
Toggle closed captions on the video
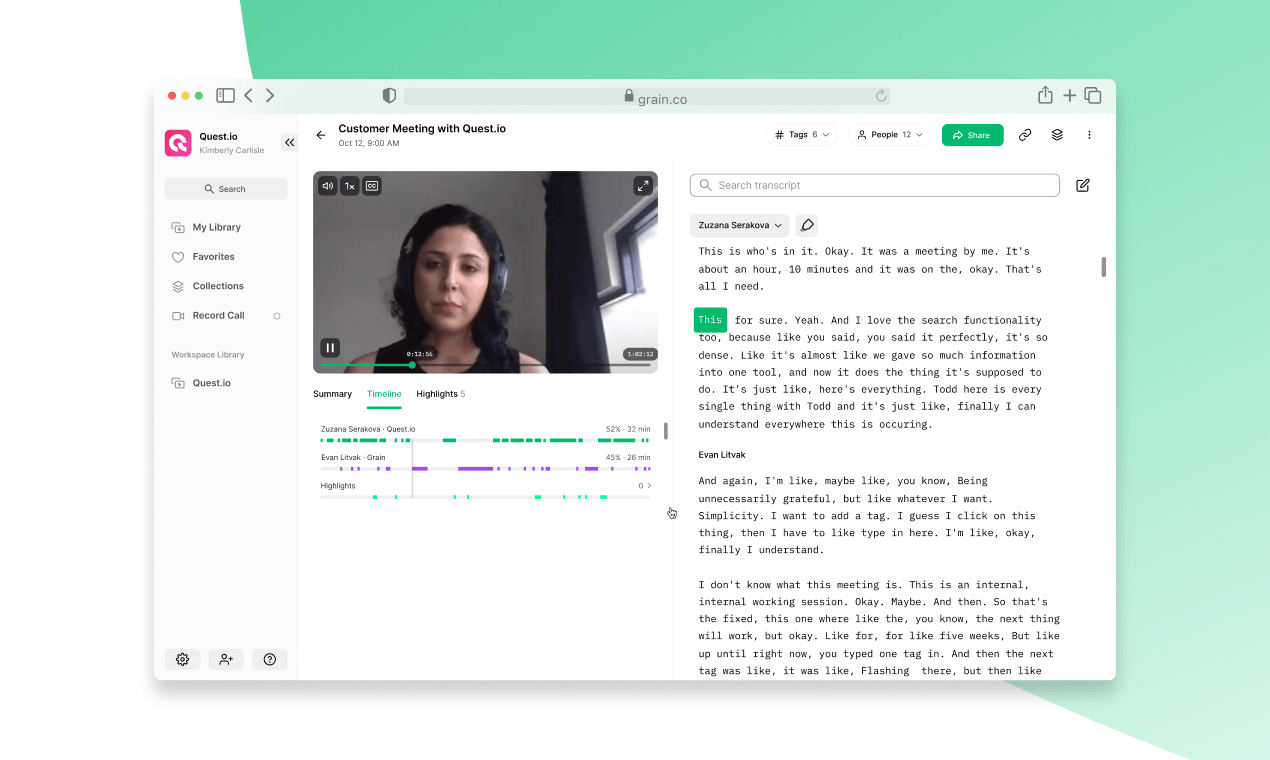(x=371, y=185)
